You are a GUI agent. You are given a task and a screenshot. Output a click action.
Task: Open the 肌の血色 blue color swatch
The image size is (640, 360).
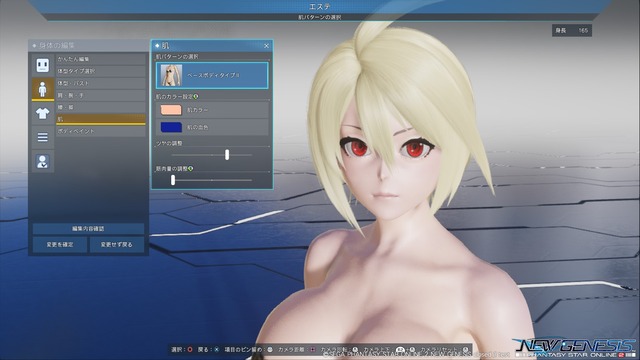(x=171, y=127)
